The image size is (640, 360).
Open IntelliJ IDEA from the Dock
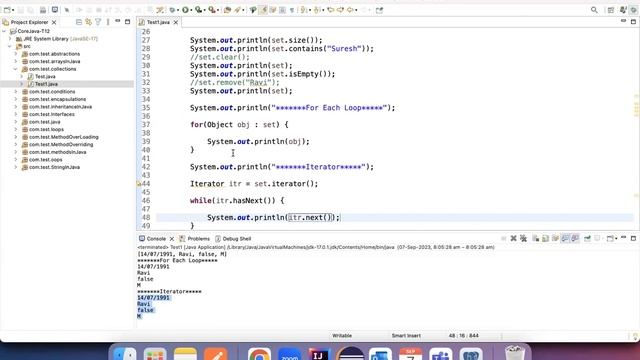tap(320, 354)
